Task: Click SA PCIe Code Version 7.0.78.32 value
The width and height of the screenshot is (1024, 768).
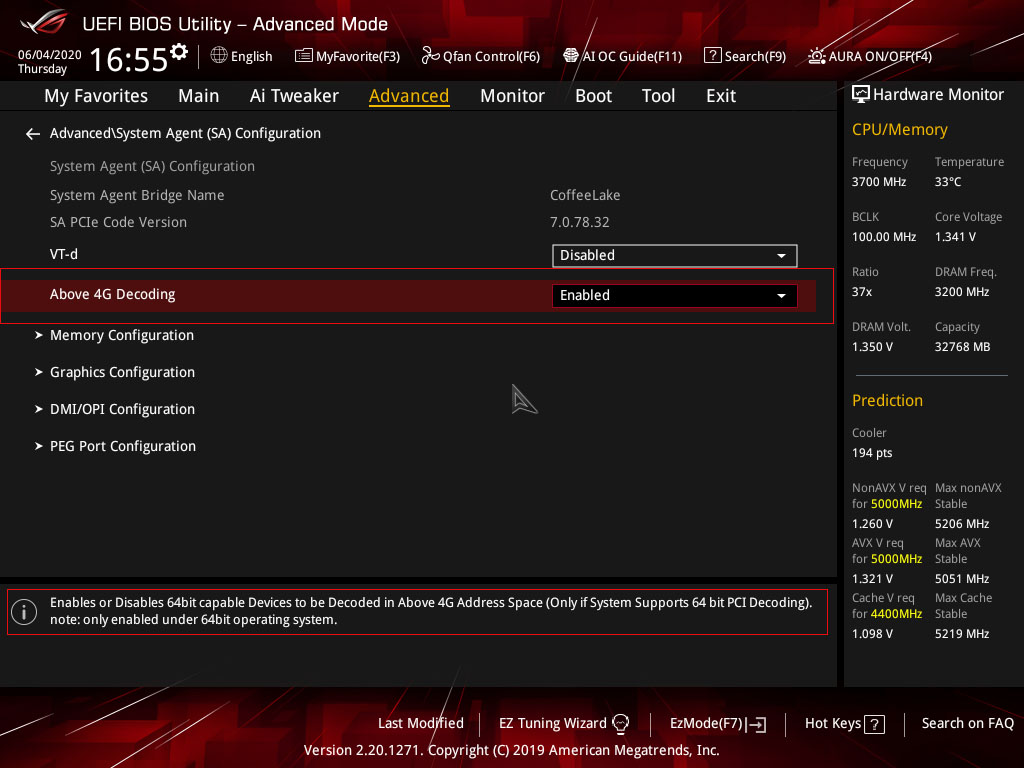Action: point(579,223)
